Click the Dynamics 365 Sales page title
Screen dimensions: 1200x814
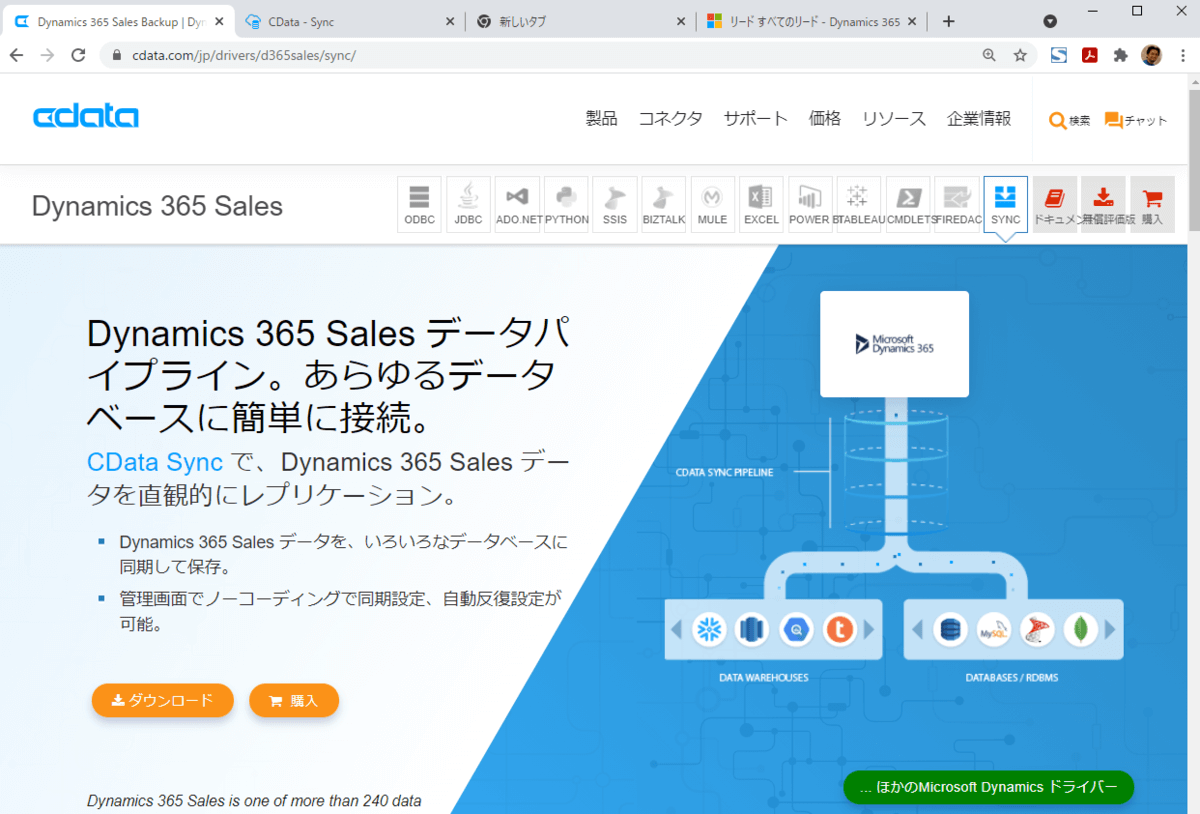coord(157,206)
